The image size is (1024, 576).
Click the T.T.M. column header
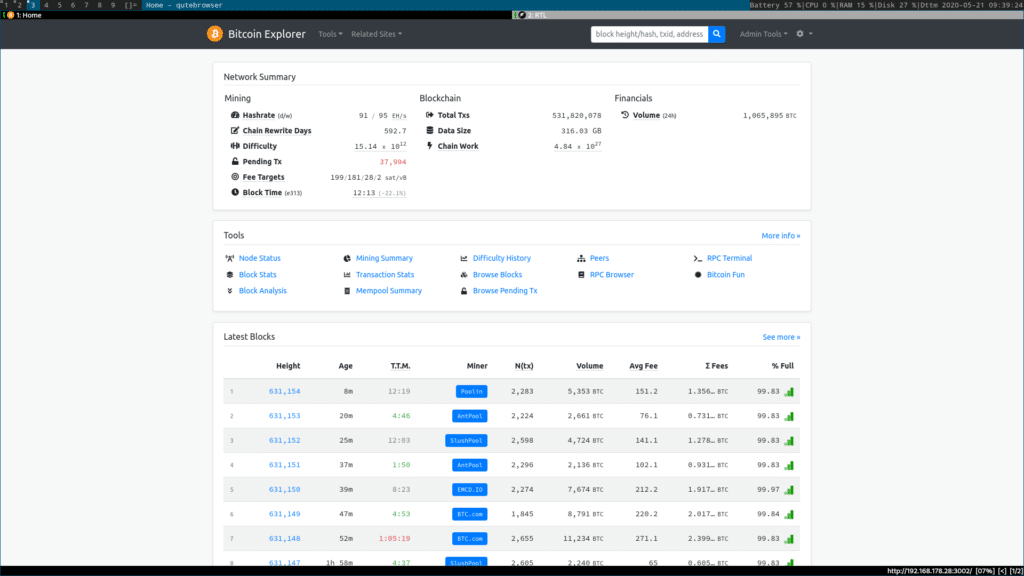coord(400,366)
